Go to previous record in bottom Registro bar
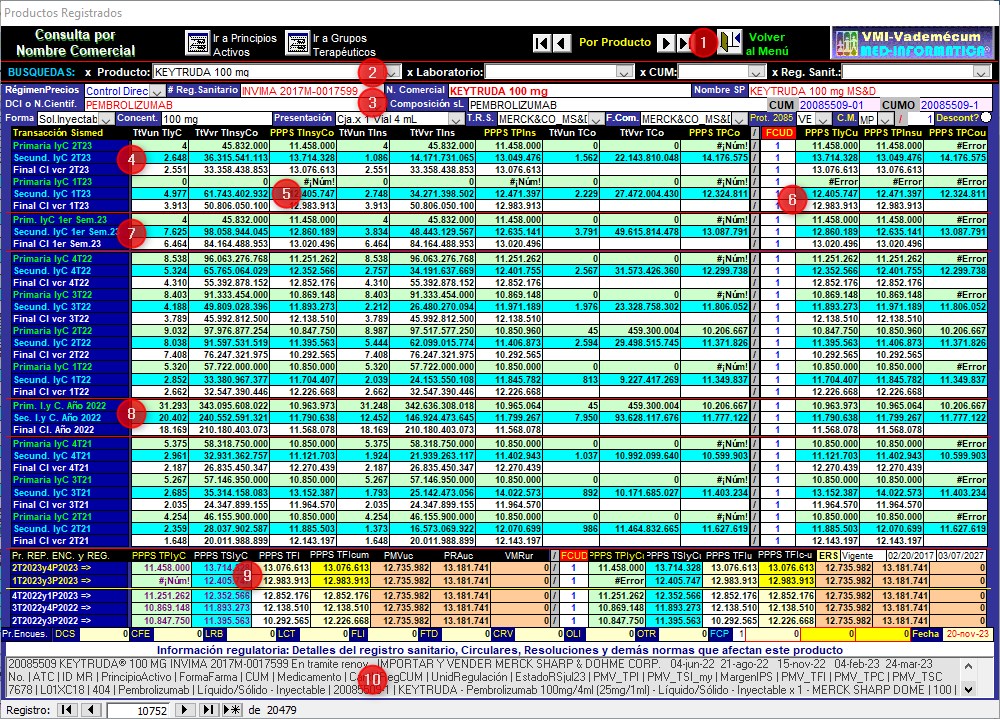 [x=91, y=709]
